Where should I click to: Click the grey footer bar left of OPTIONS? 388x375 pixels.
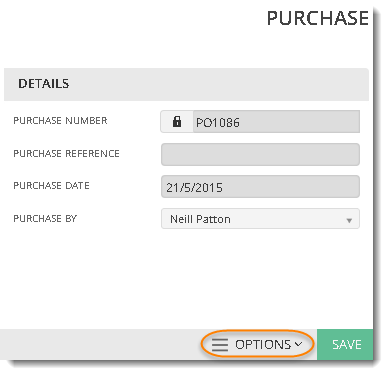point(100,344)
